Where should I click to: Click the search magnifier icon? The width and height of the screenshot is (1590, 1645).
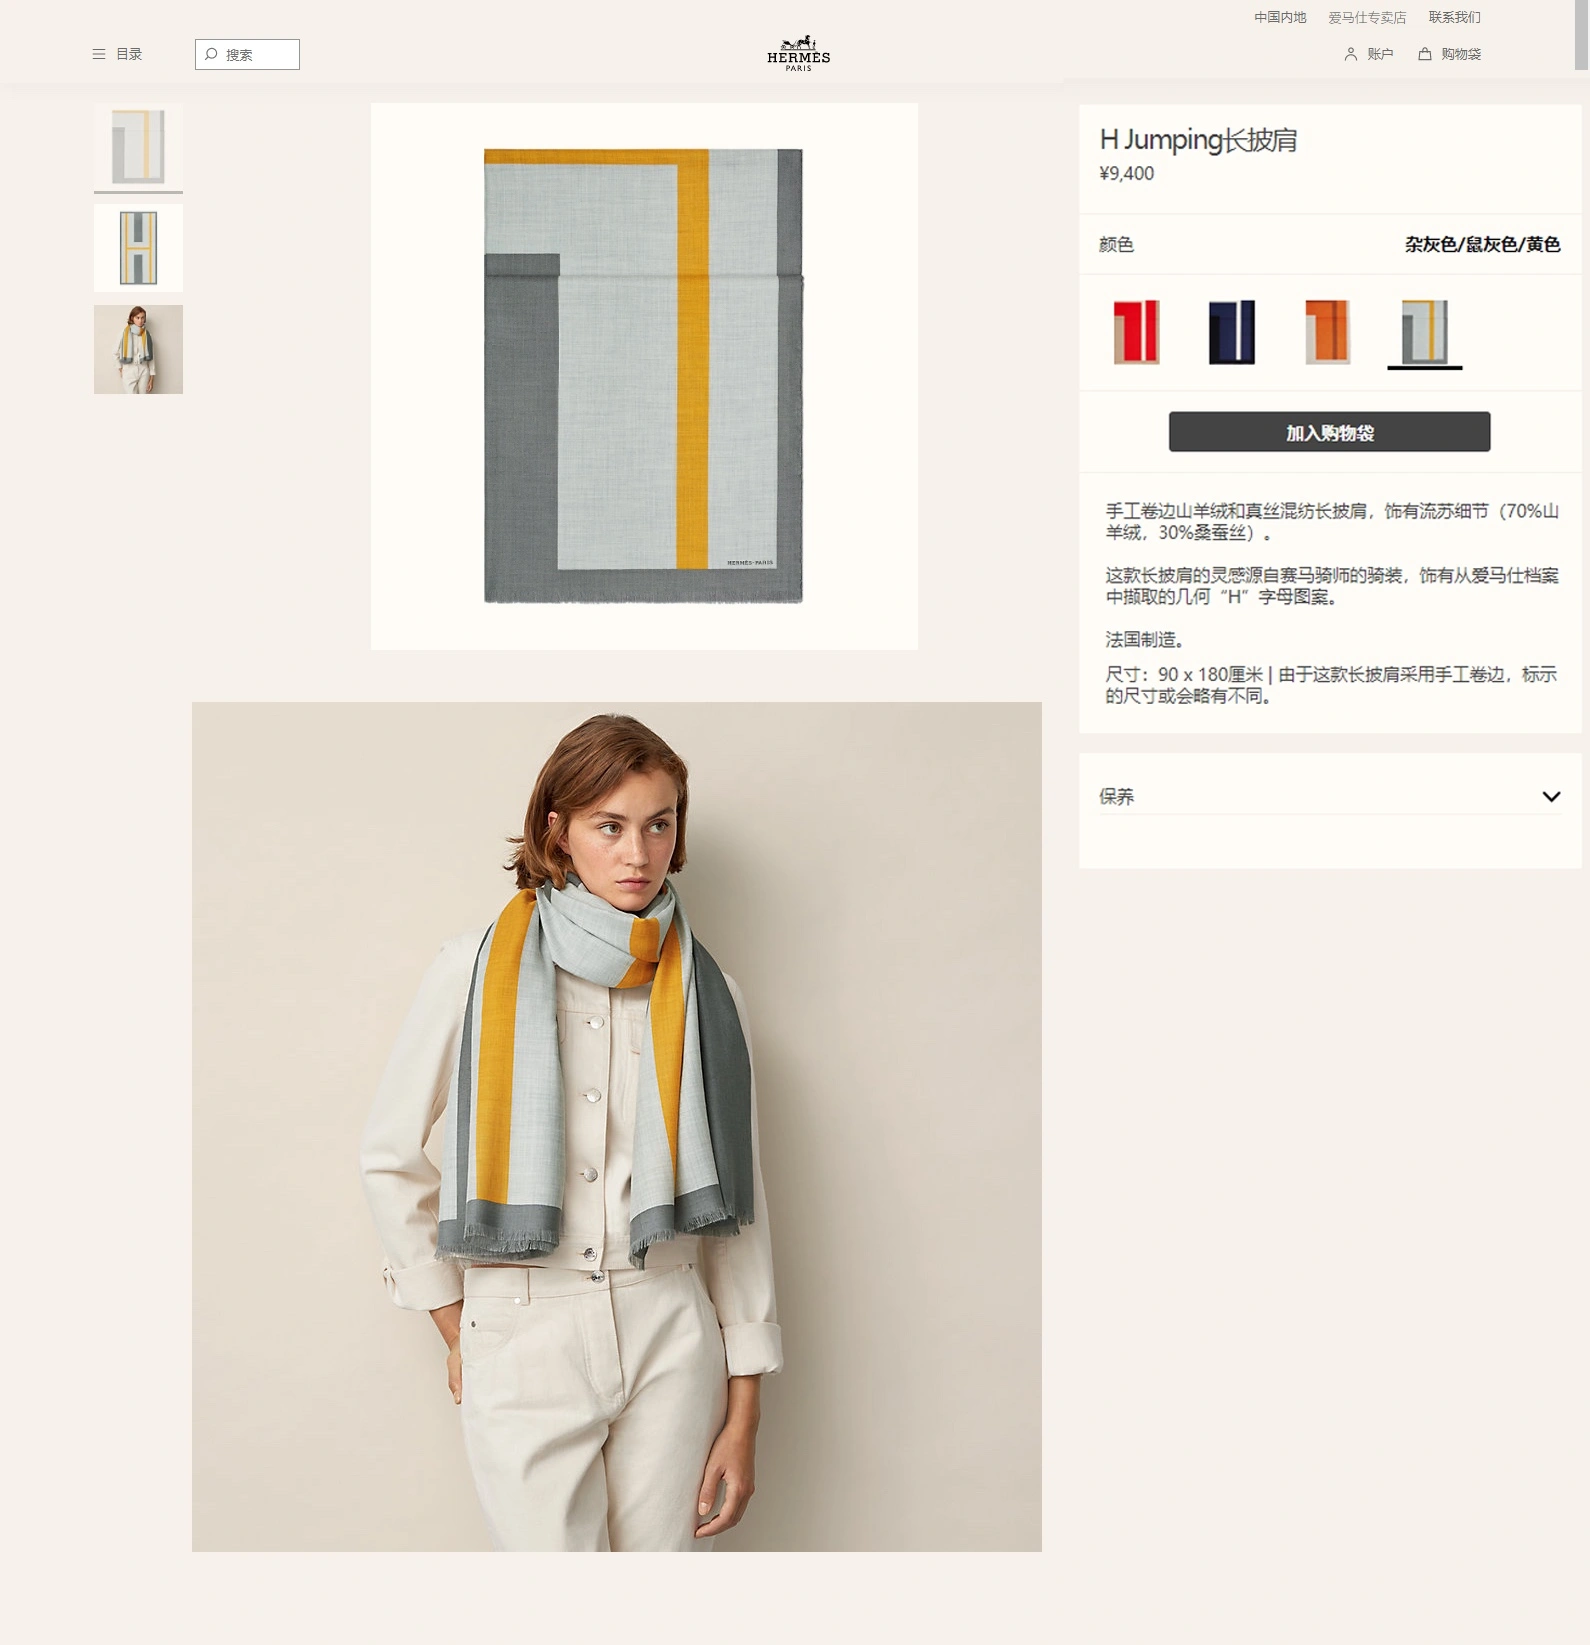pos(211,54)
